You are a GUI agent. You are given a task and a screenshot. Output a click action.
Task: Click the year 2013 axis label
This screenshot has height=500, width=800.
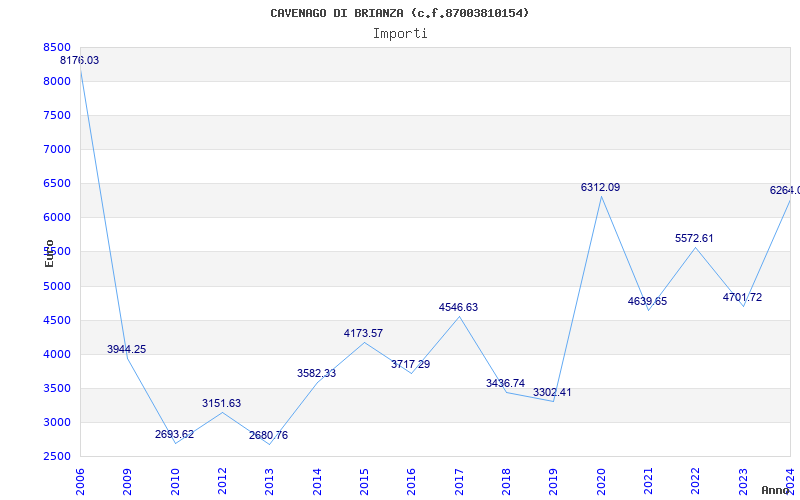pos(269,482)
